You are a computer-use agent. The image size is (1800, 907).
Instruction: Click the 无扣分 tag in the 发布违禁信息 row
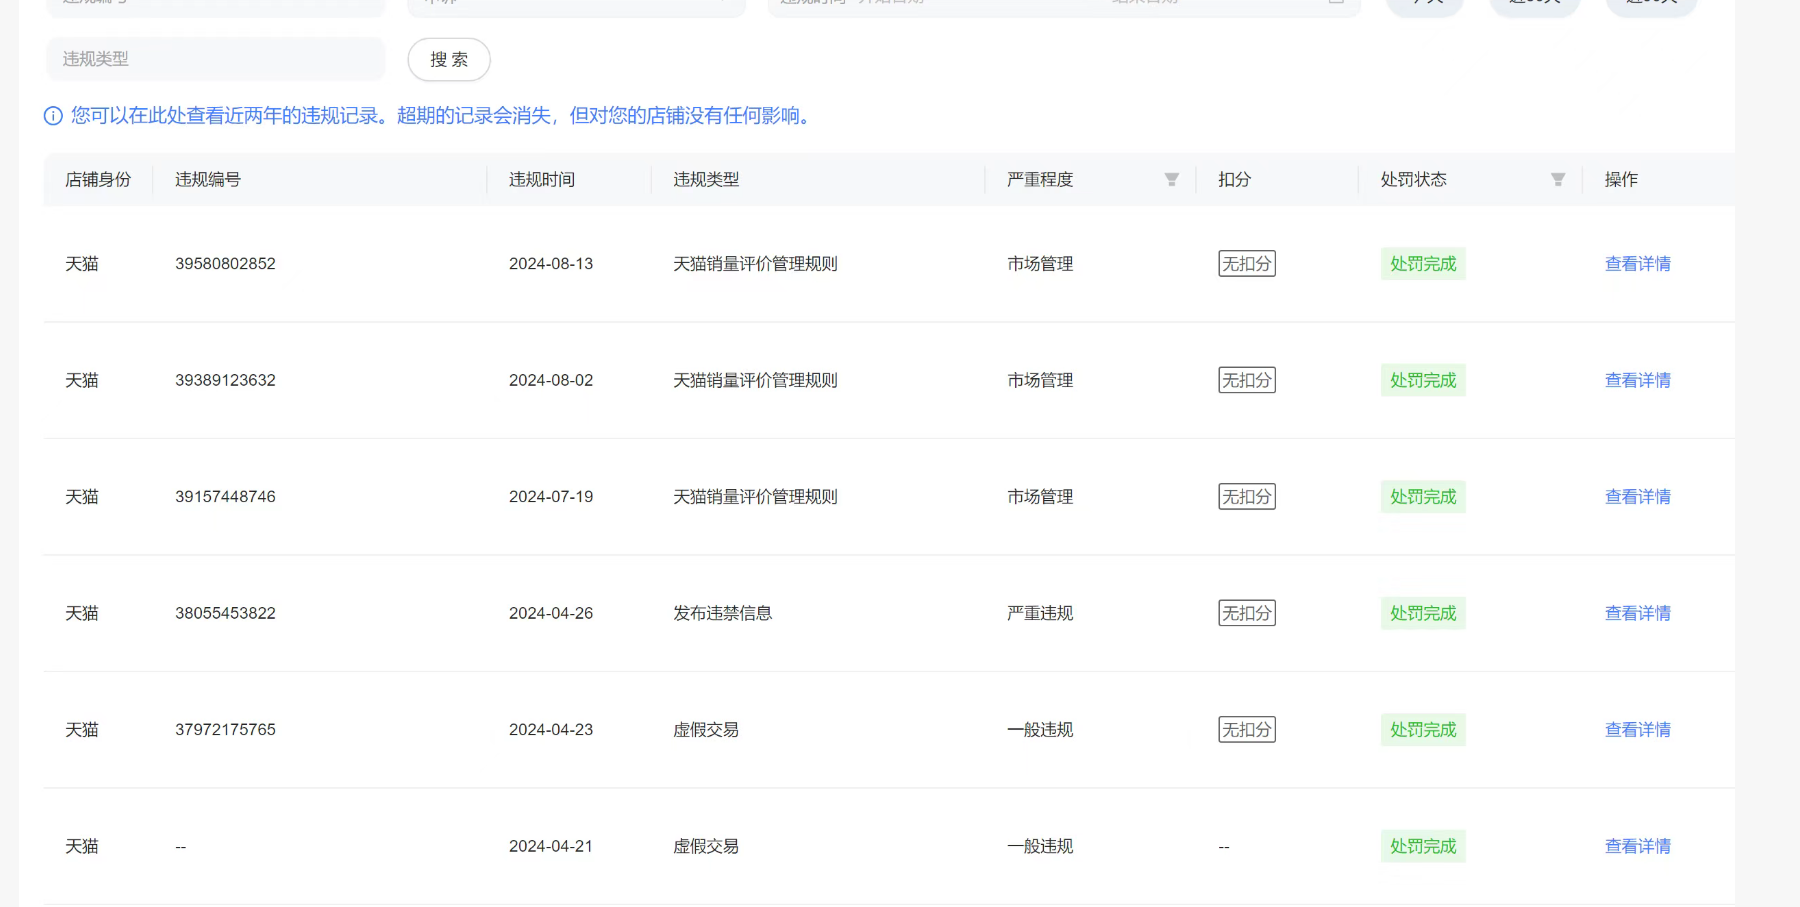[1246, 613]
